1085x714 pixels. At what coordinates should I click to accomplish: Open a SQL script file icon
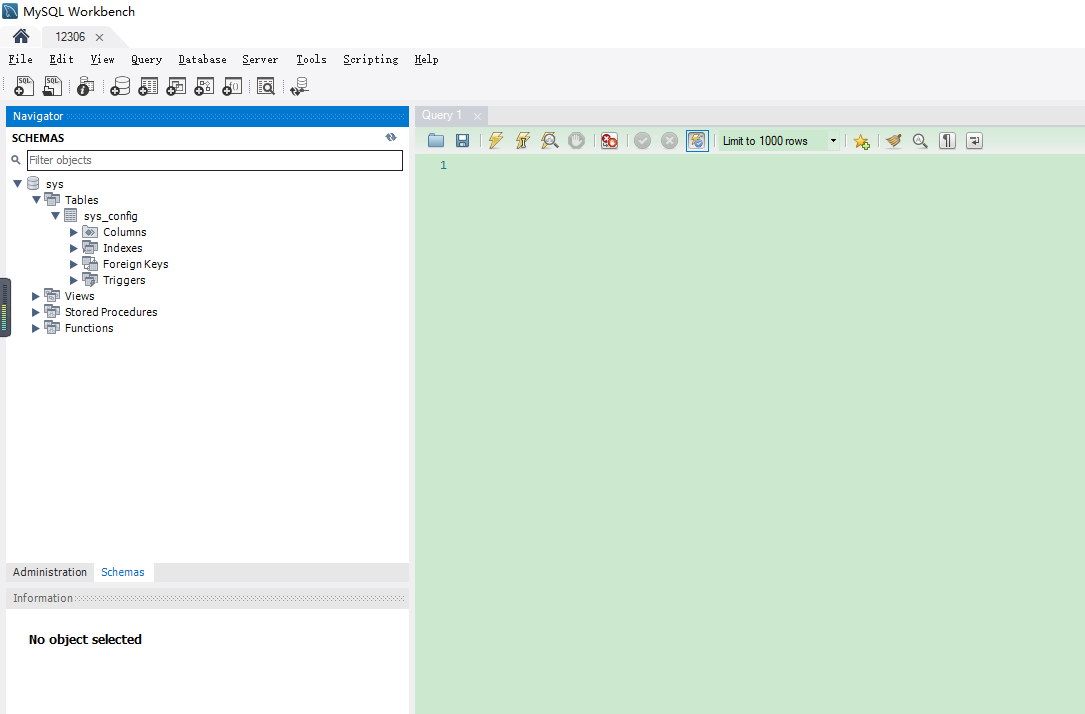(52, 86)
